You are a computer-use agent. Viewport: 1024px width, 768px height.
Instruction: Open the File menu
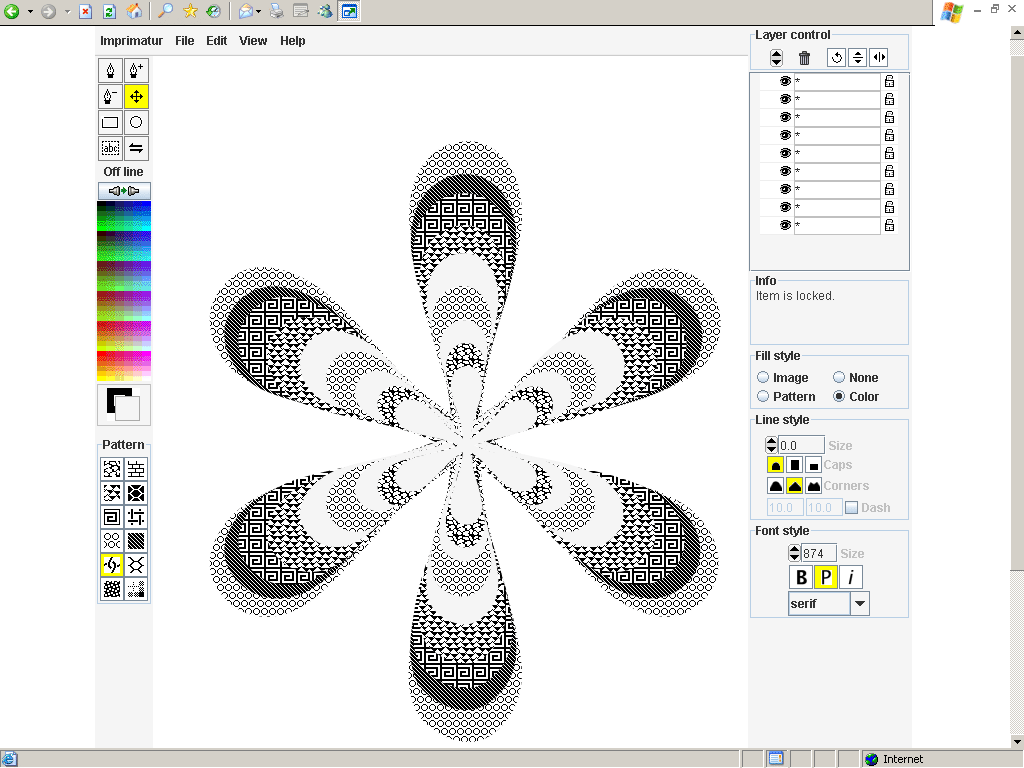tap(184, 41)
